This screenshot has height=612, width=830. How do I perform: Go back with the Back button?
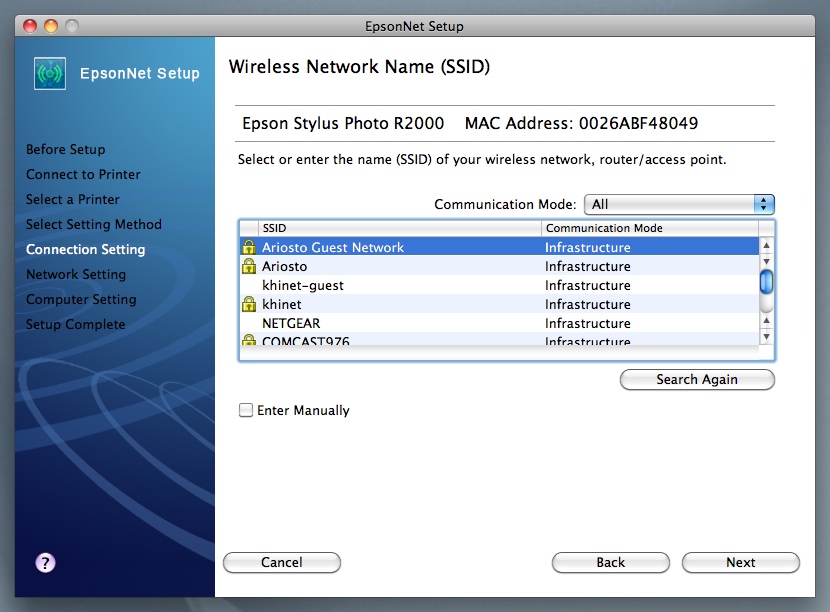click(610, 563)
